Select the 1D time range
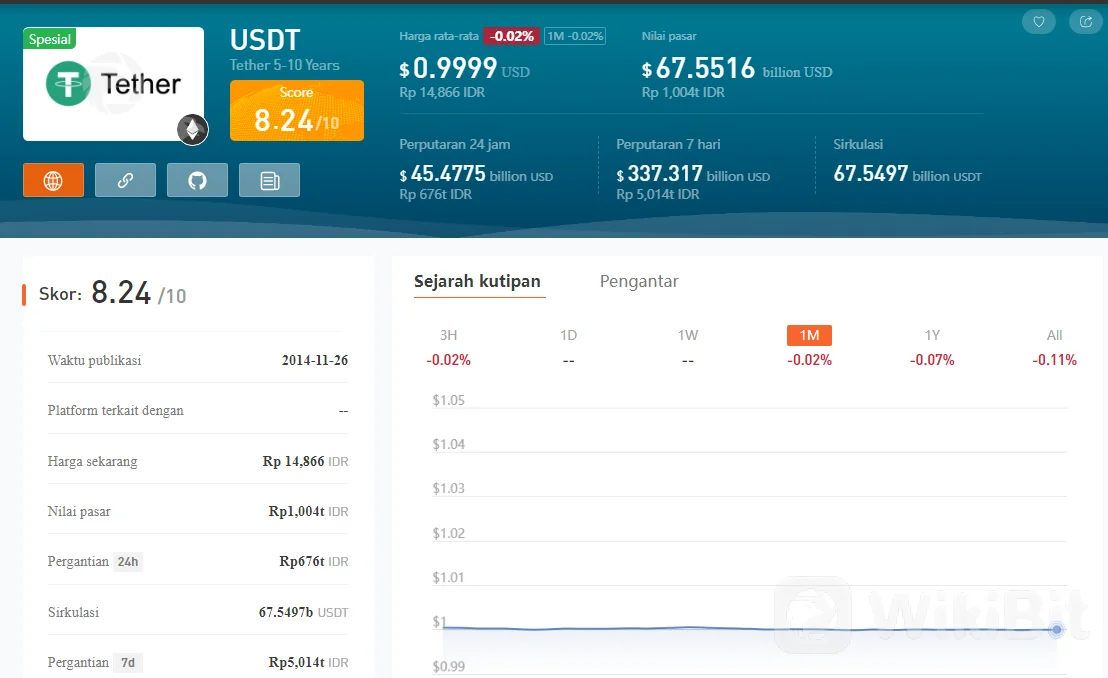Screen dimensions: 1108x678 coord(568,335)
